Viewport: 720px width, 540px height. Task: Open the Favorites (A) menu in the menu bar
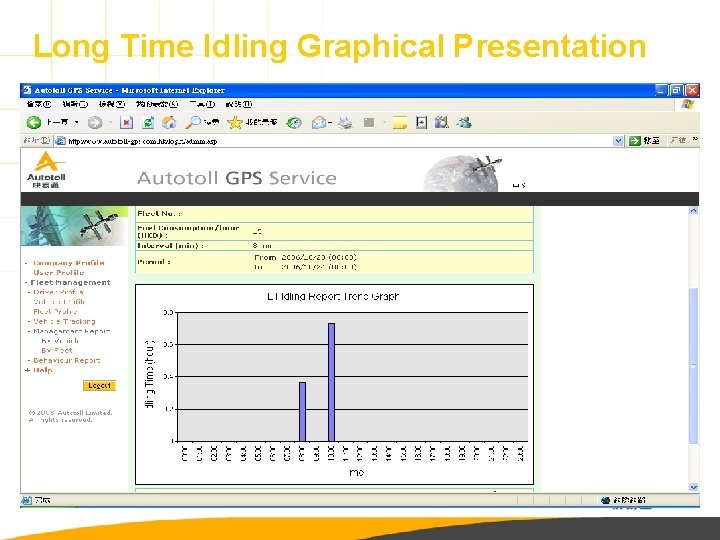(x=157, y=104)
